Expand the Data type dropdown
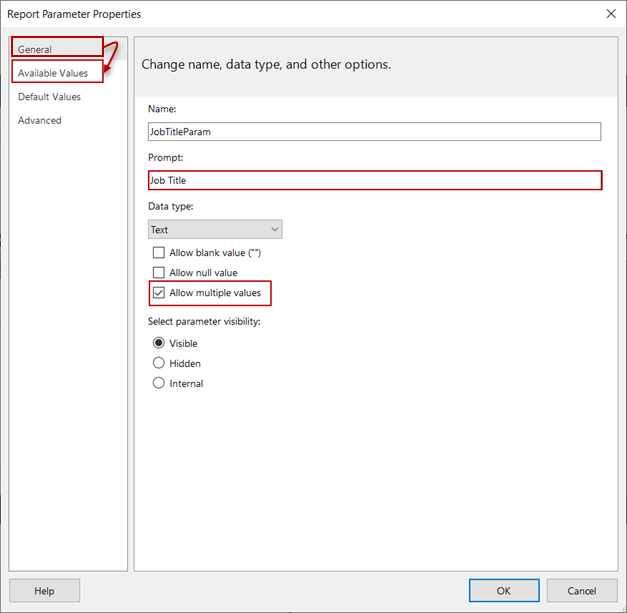This screenshot has width=627, height=613. pyautogui.click(x=215, y=229)
